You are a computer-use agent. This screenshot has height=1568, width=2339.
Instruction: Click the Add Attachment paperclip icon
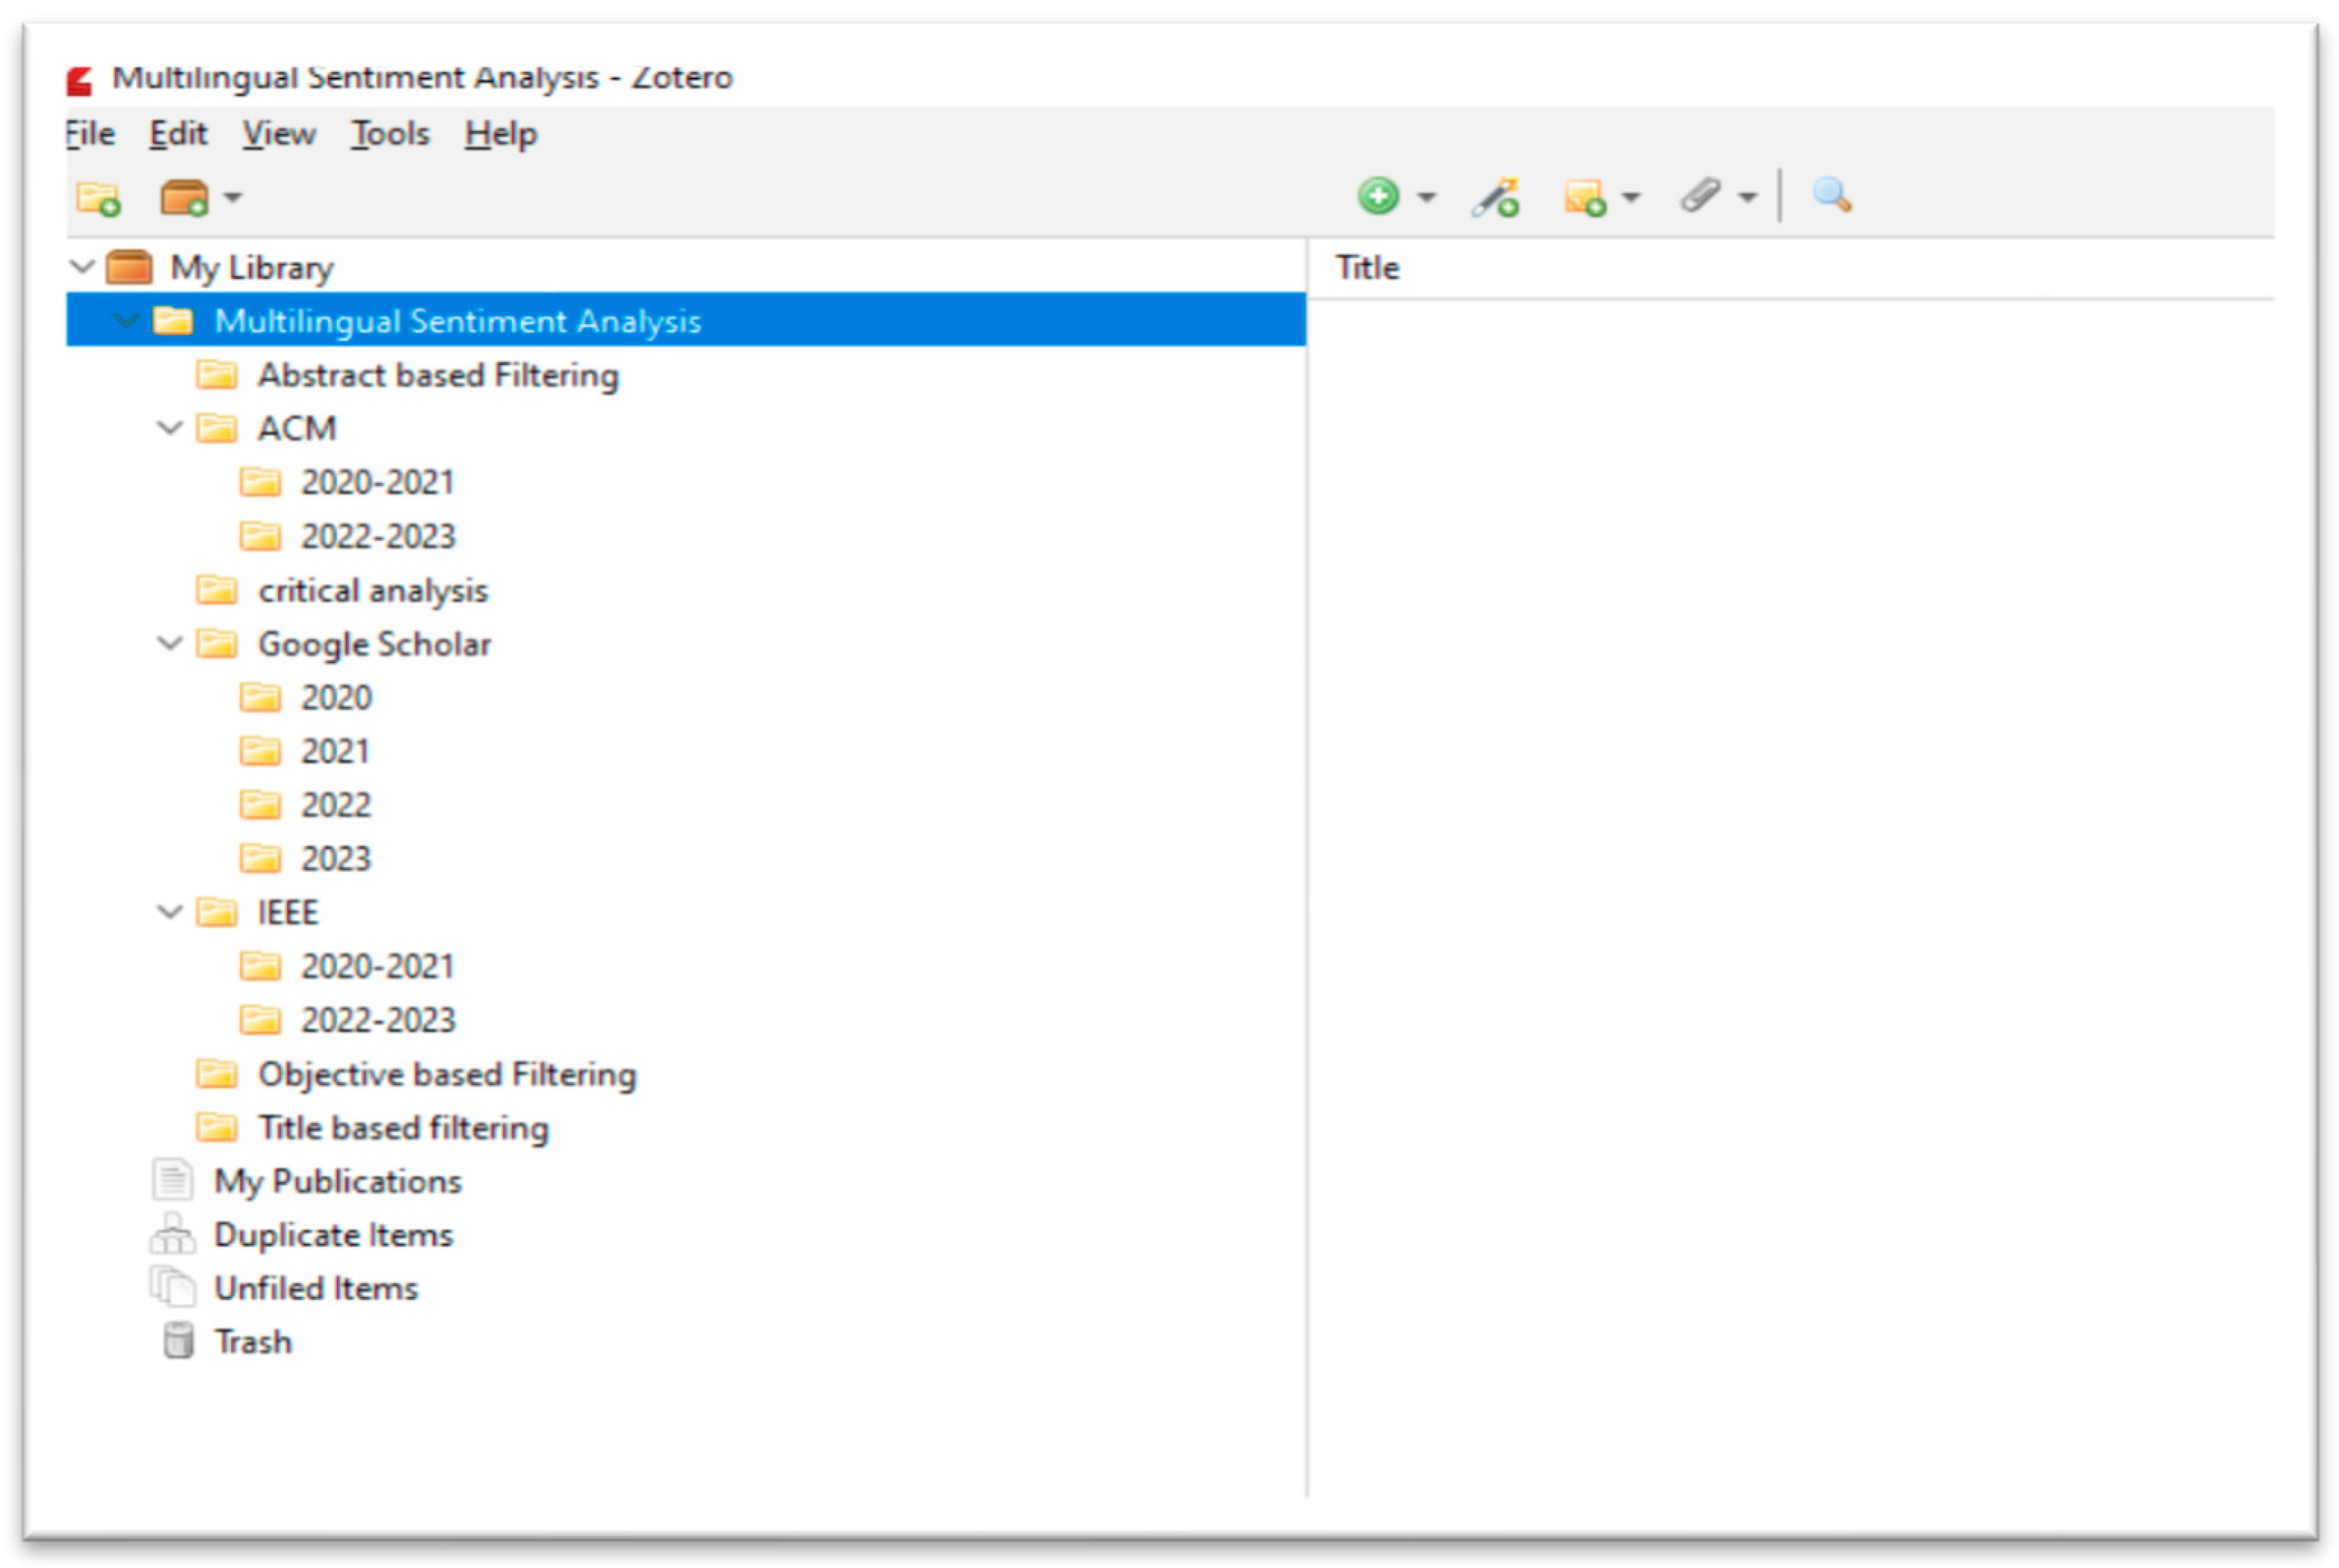click(x=1700, y=196)
